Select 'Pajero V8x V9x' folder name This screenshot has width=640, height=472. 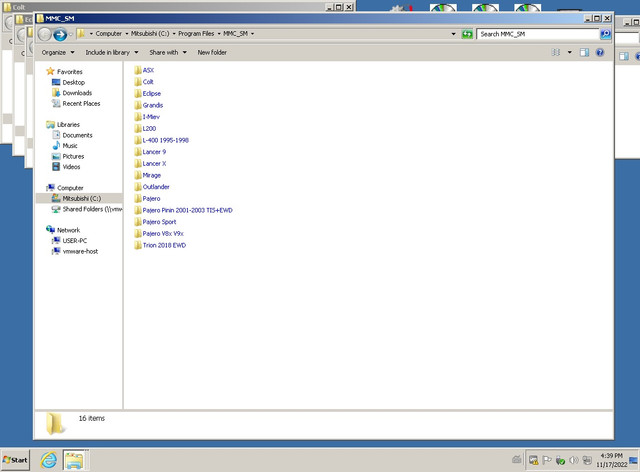click(x=163, y=234)
